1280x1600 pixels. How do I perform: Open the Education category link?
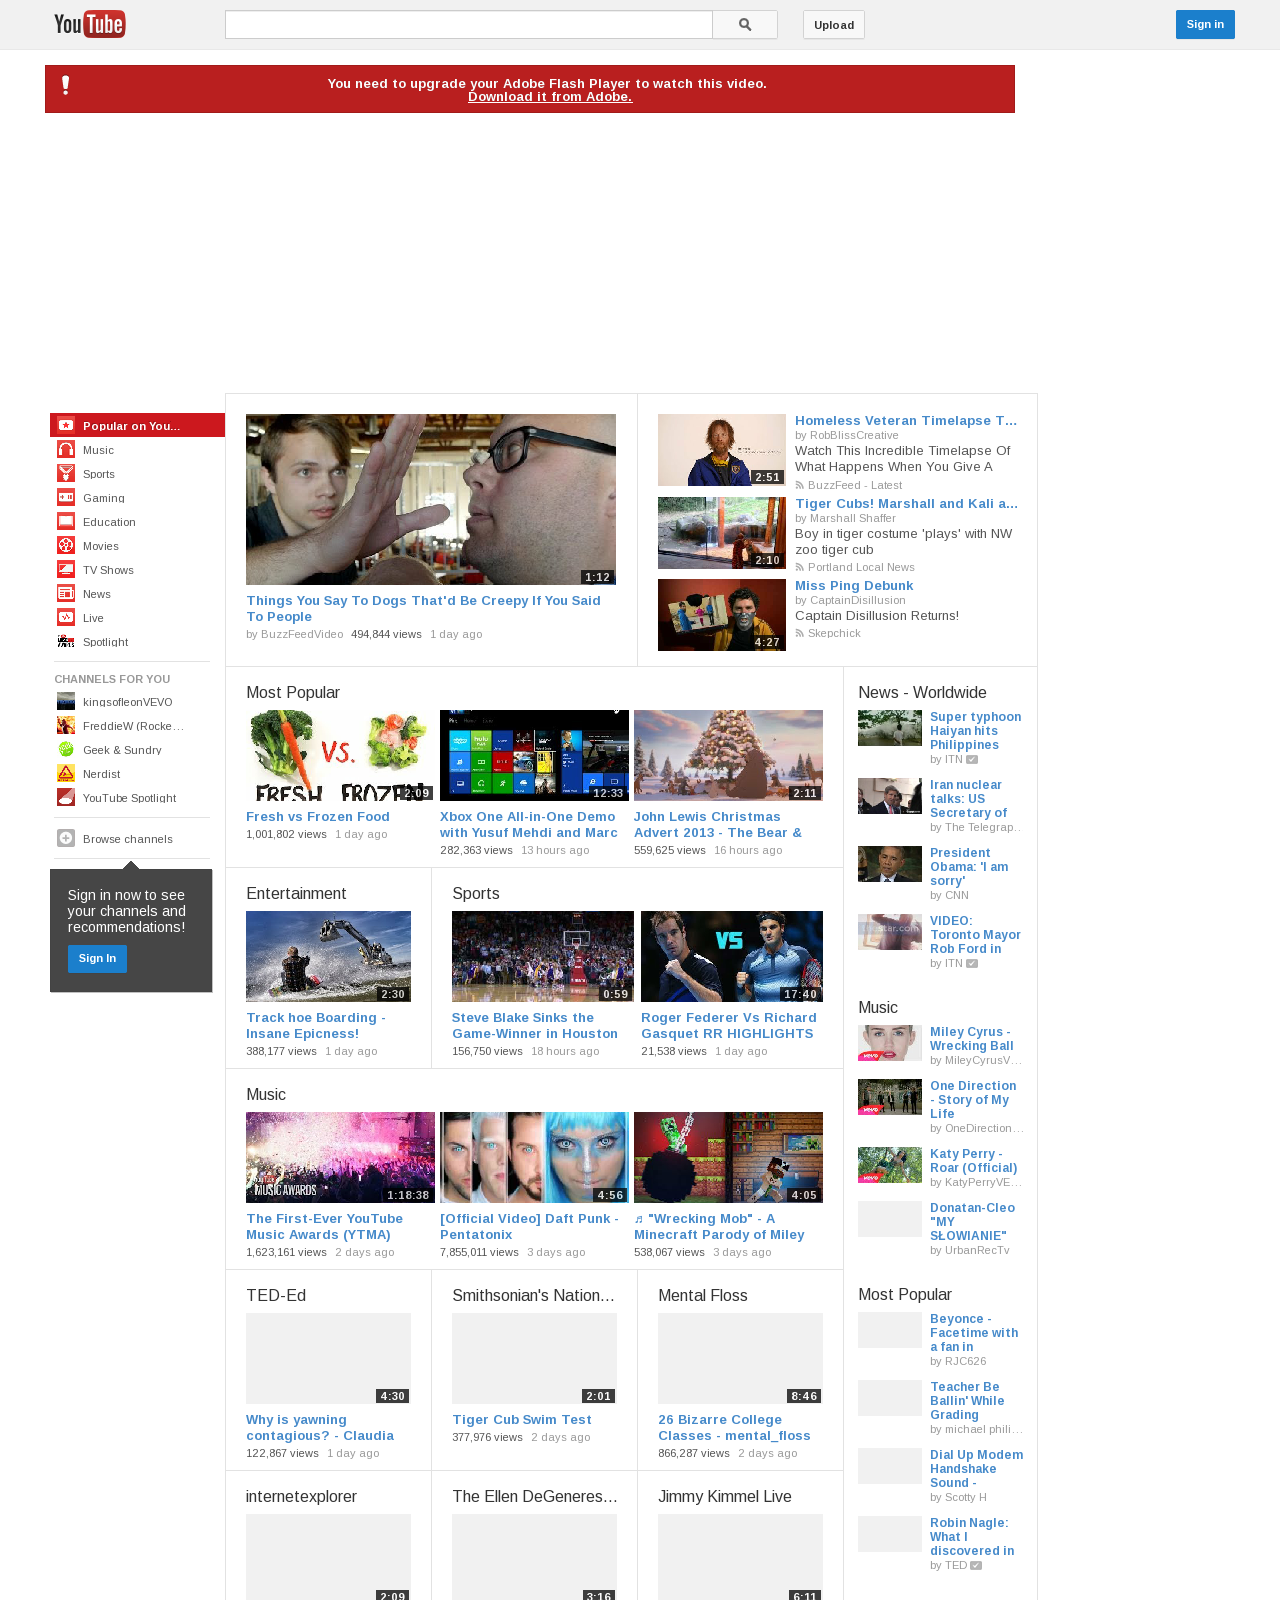point(109,522)
